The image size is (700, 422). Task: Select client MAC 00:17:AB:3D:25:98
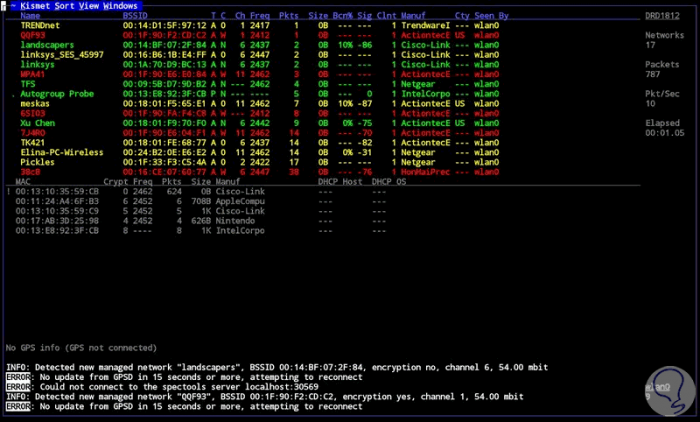pyautogui.click(x=57, y=221)
